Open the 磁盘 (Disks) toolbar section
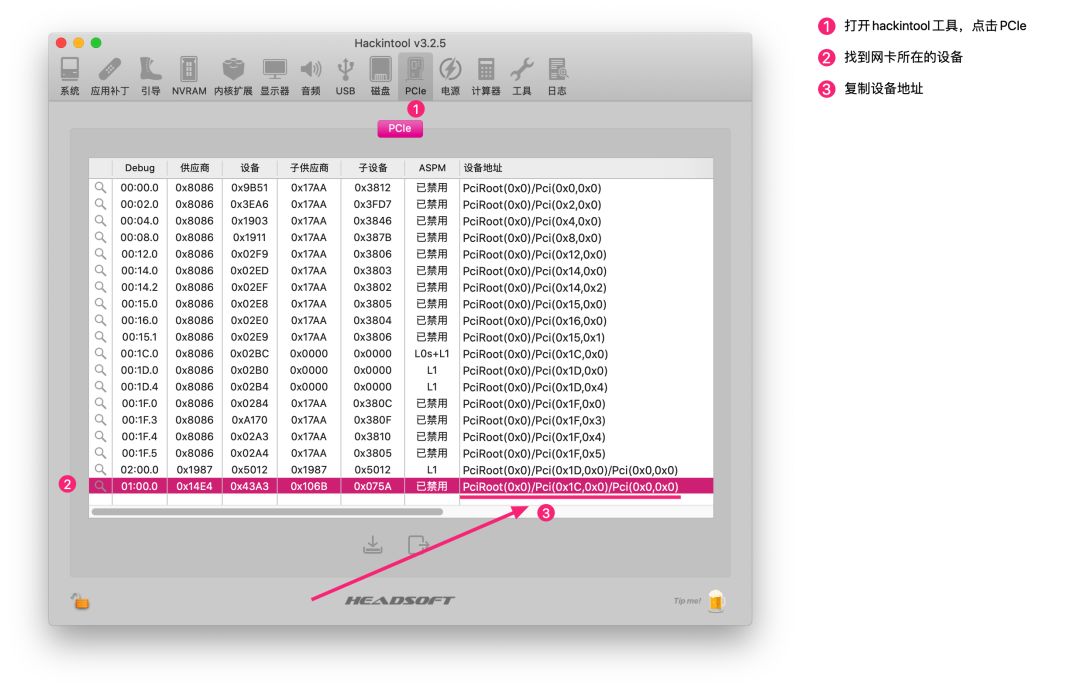Image resolution: width=1080 pixels, height=690 pixels. tap(380, 76)
